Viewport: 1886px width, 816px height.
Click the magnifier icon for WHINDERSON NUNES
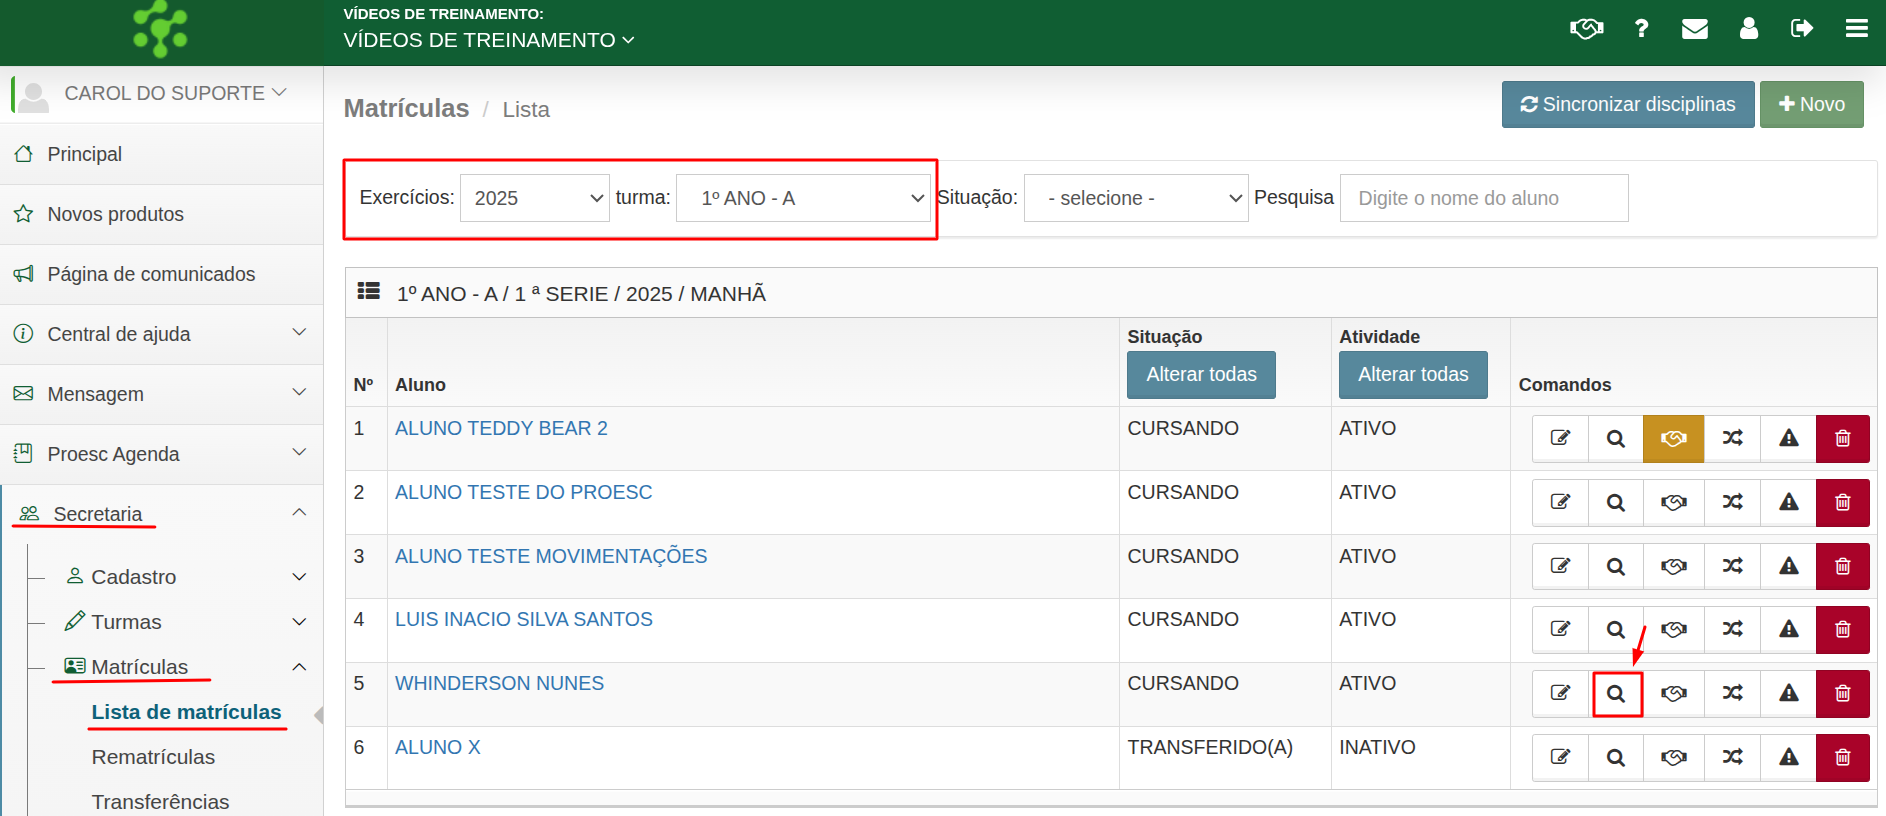click(x=1616, y=694)
